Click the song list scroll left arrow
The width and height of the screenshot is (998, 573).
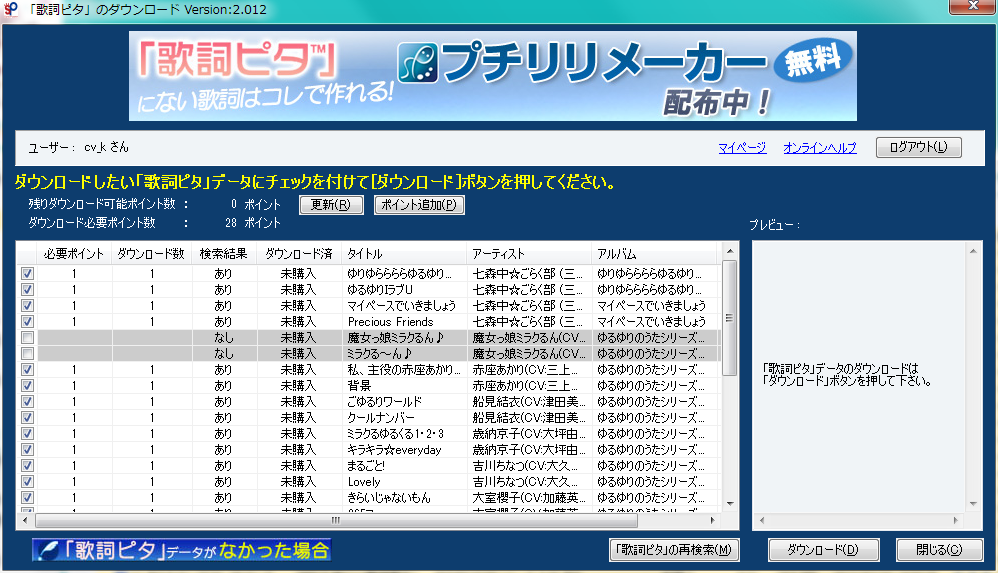click(x=25, y=521)
